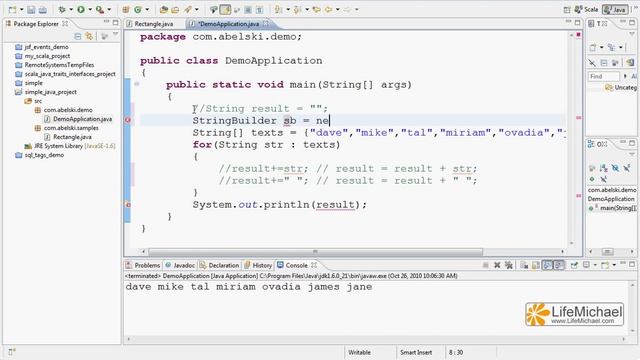Click the New Java Package icon
This screenshot has height=360, width=640.
126,9
